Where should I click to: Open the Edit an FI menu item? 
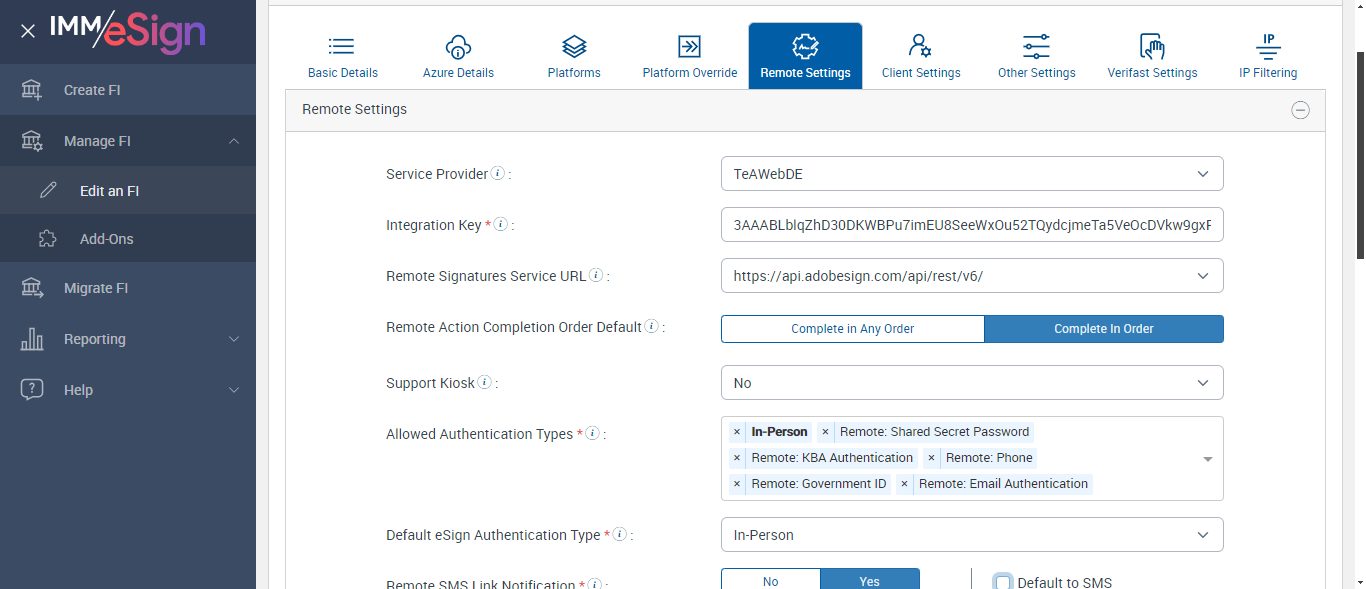point(128,190)
